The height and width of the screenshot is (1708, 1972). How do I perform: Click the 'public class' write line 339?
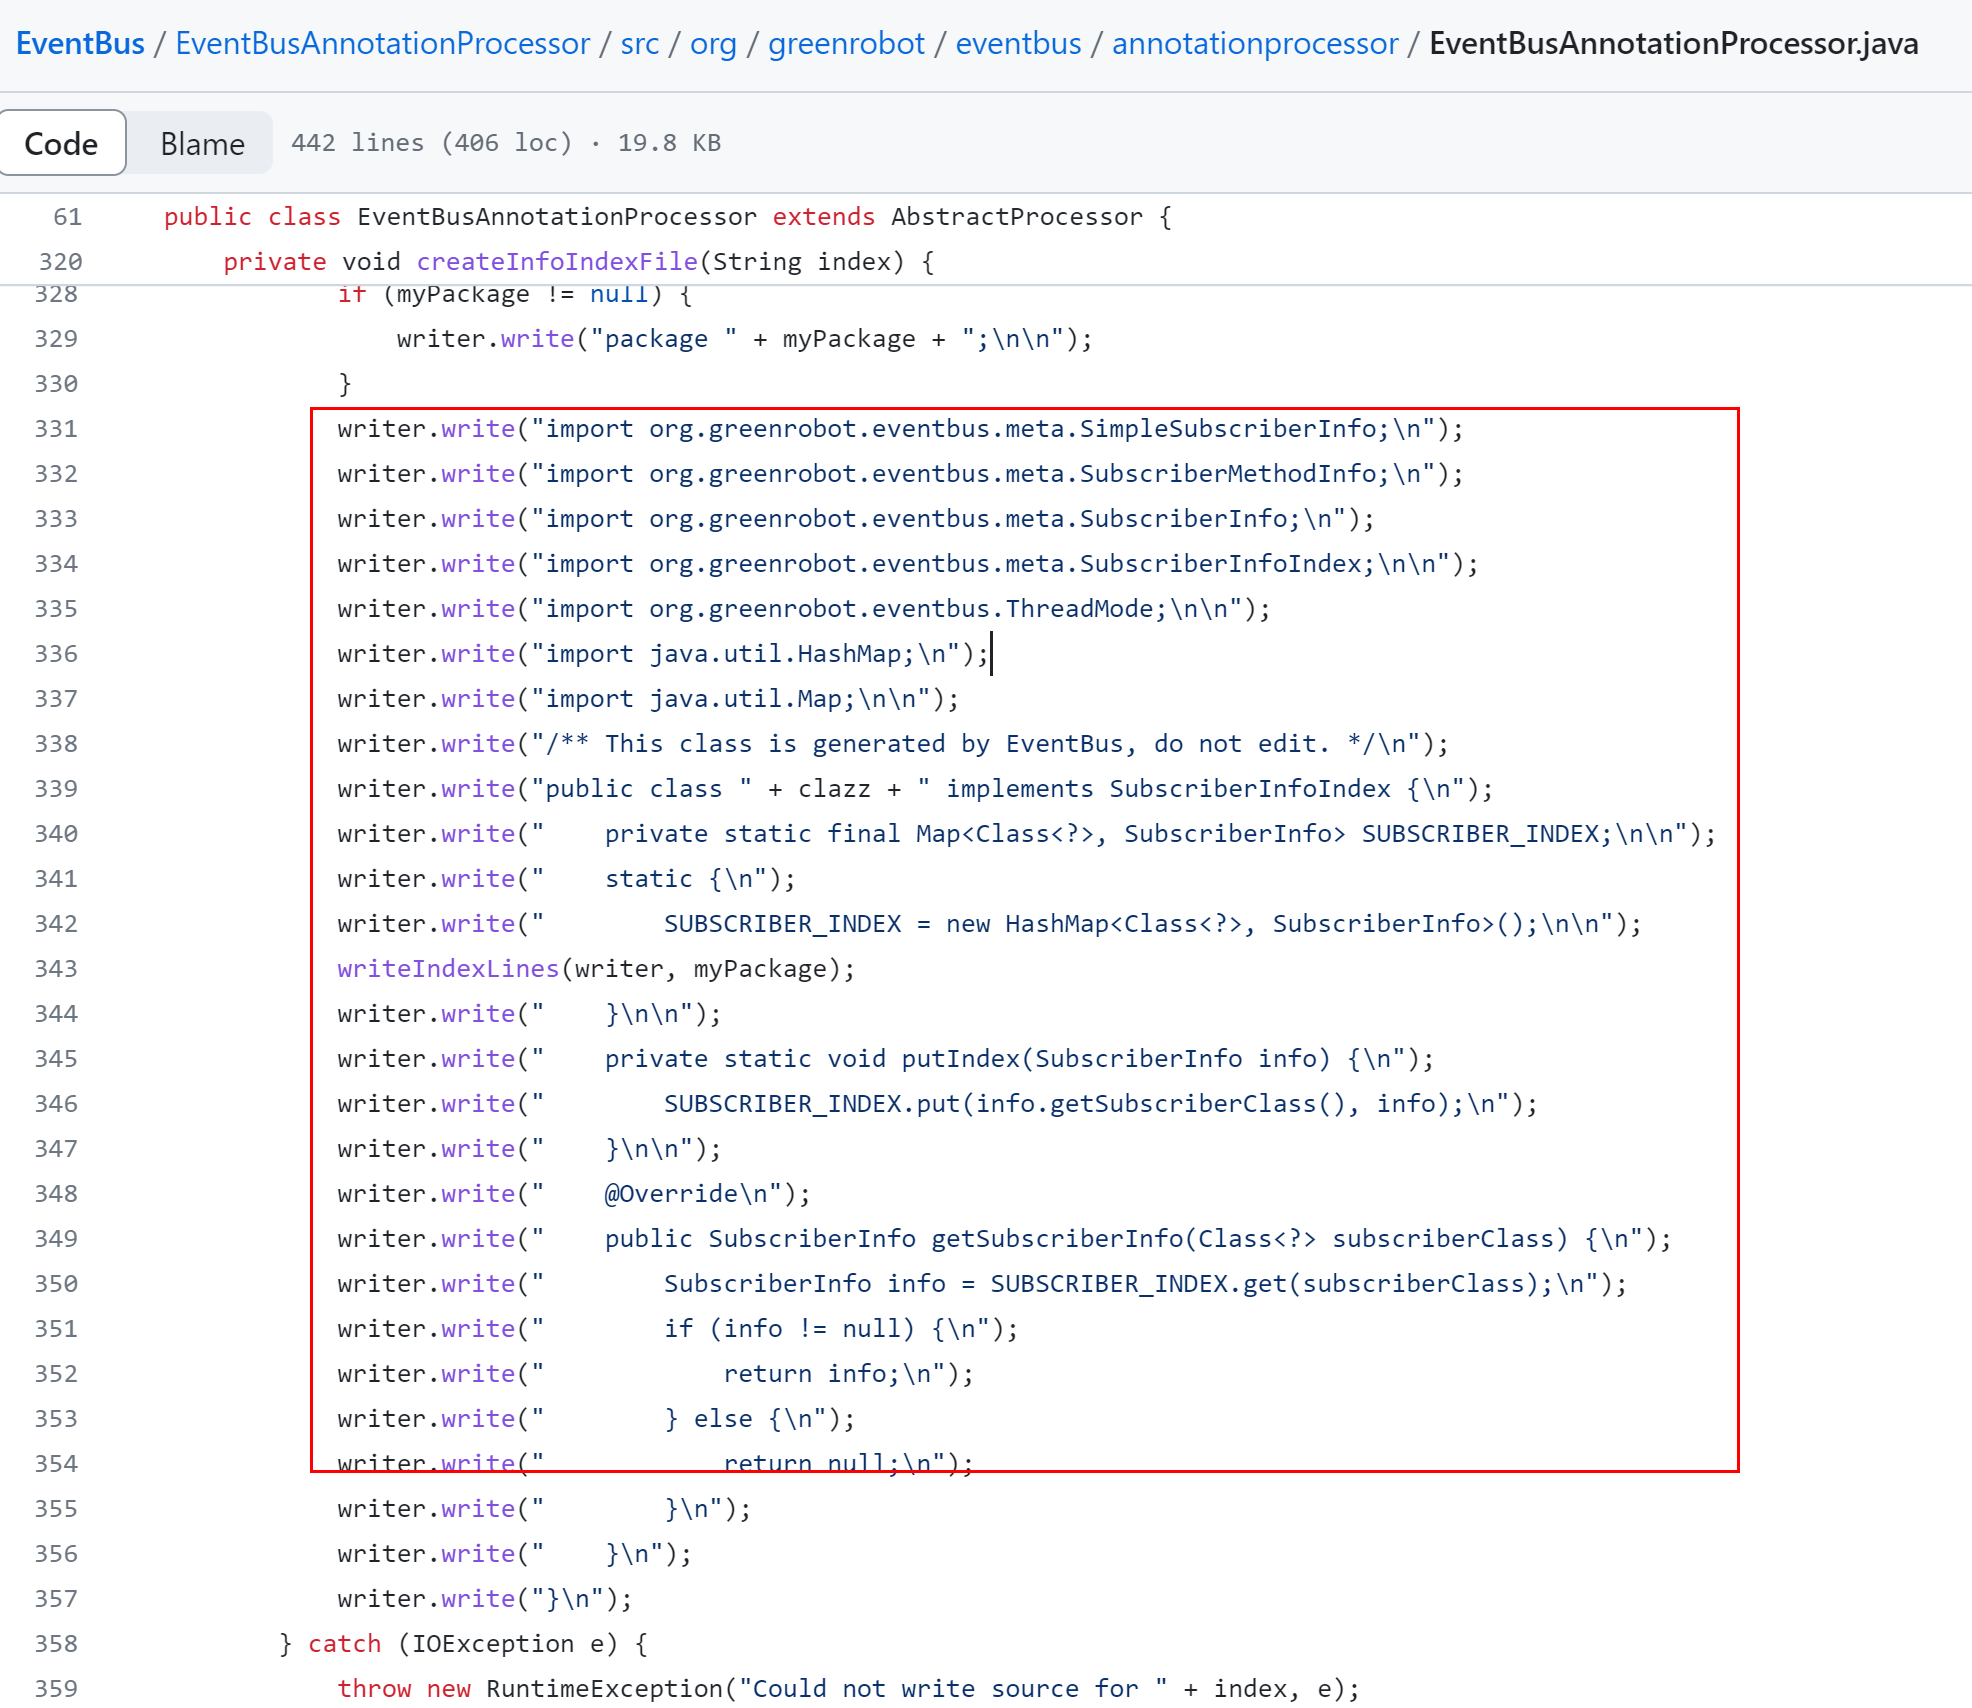click(x=915, y=789)
